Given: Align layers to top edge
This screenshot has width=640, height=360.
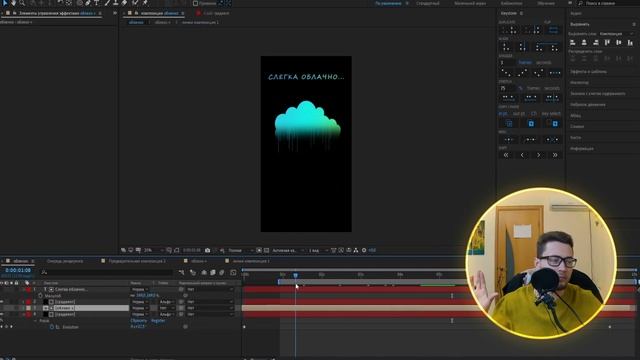Looking at the screenshot, I should click(x=607, y=42).
